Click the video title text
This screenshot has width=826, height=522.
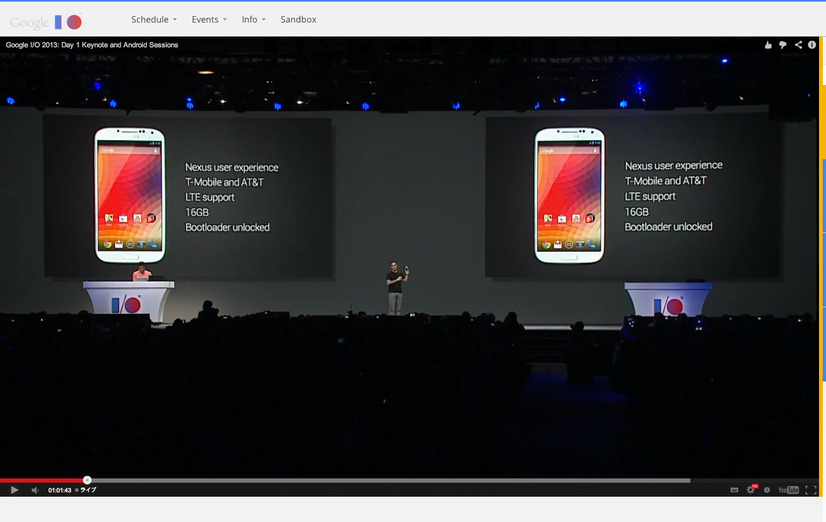click(92, 45)
